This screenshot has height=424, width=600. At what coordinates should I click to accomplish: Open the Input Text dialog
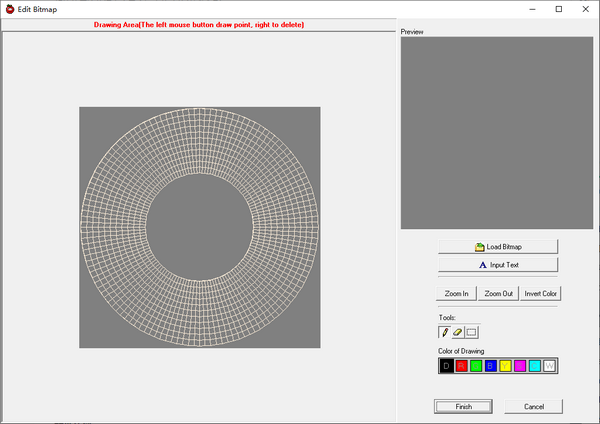pyautogui.click(x=497, y=265)
